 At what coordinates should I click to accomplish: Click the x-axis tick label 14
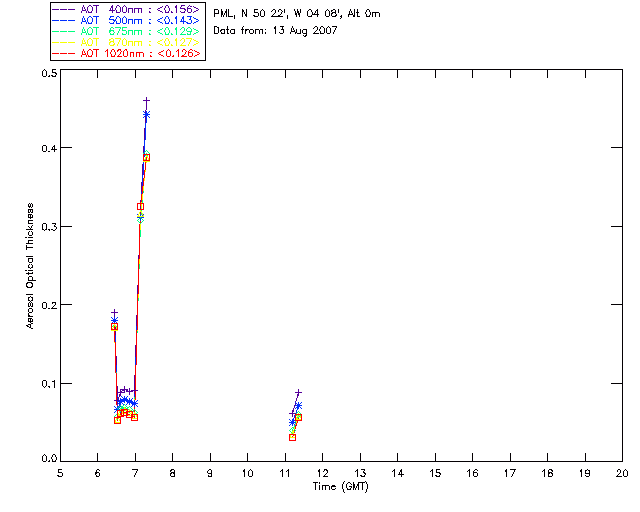coord(398,474)
